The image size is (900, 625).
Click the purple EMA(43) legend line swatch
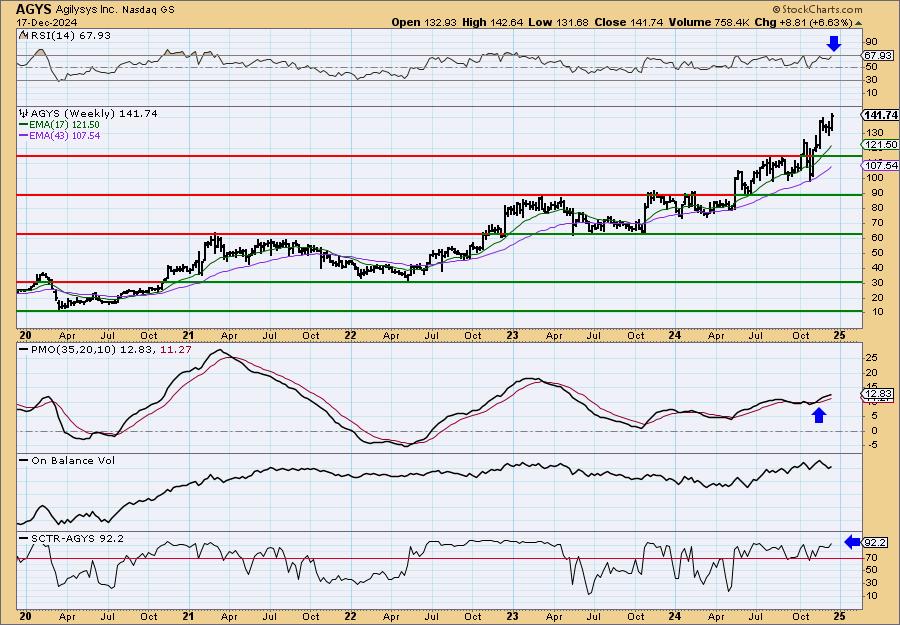pyautogui.click(x=23, y=135)
